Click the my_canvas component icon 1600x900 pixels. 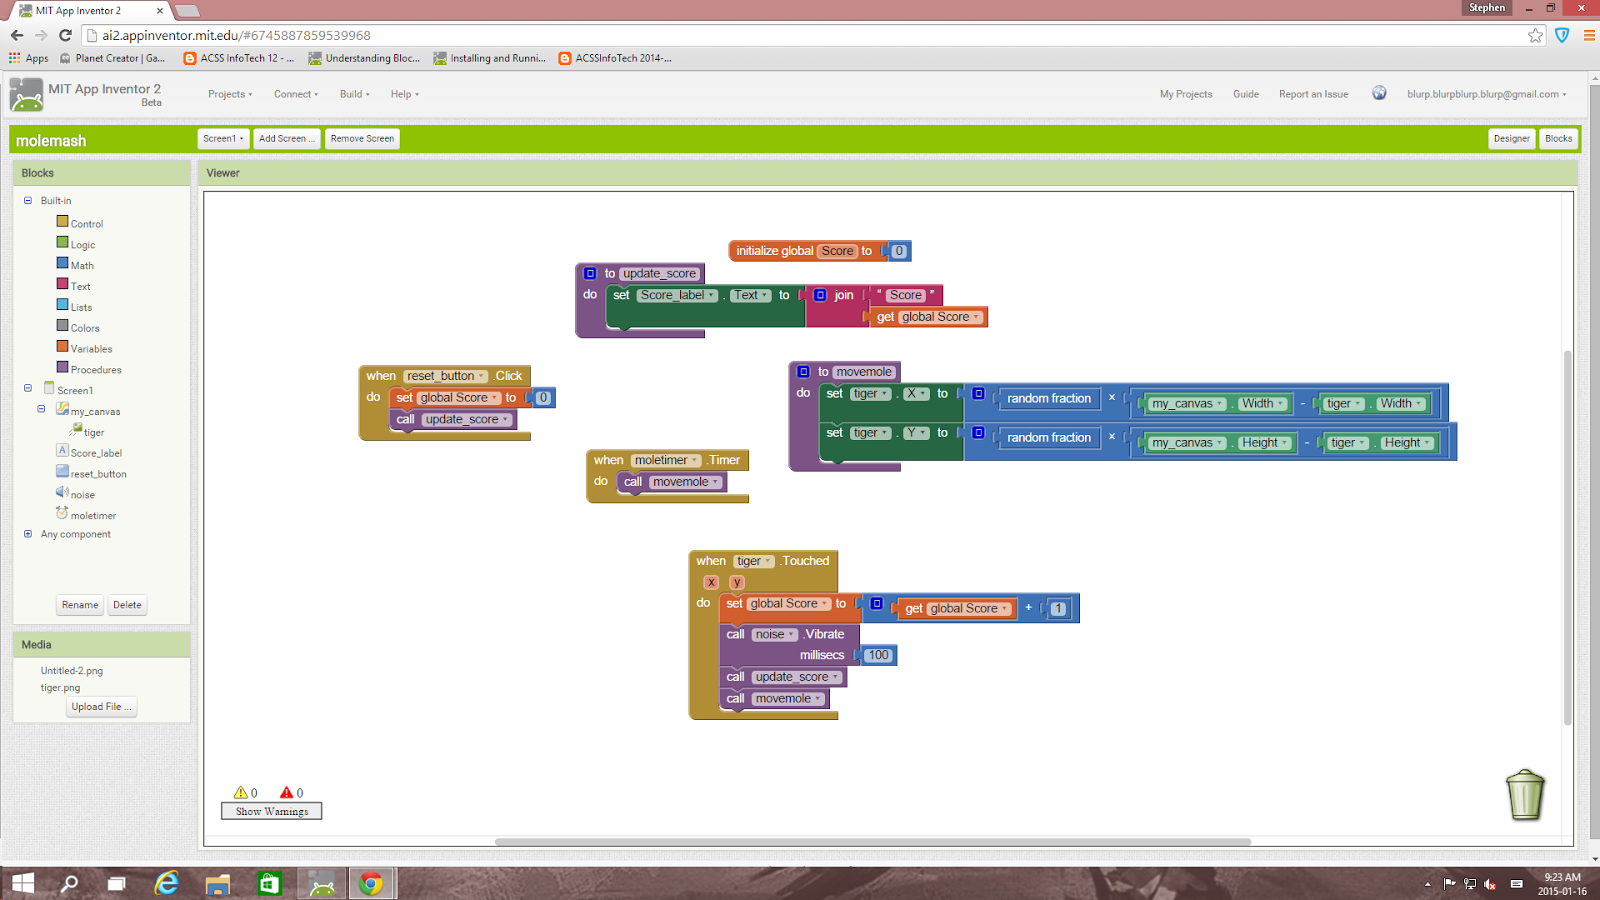point(62,409)
